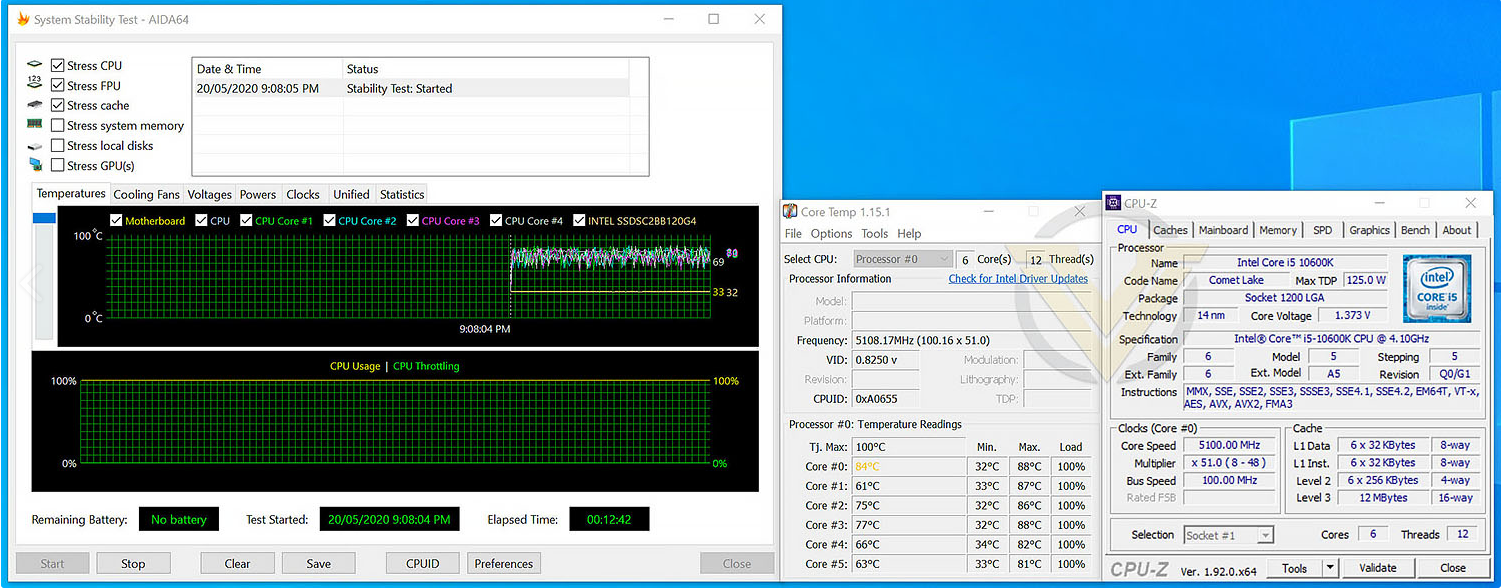Click Close button in CPU-Z

click(x=1452, y=568)
